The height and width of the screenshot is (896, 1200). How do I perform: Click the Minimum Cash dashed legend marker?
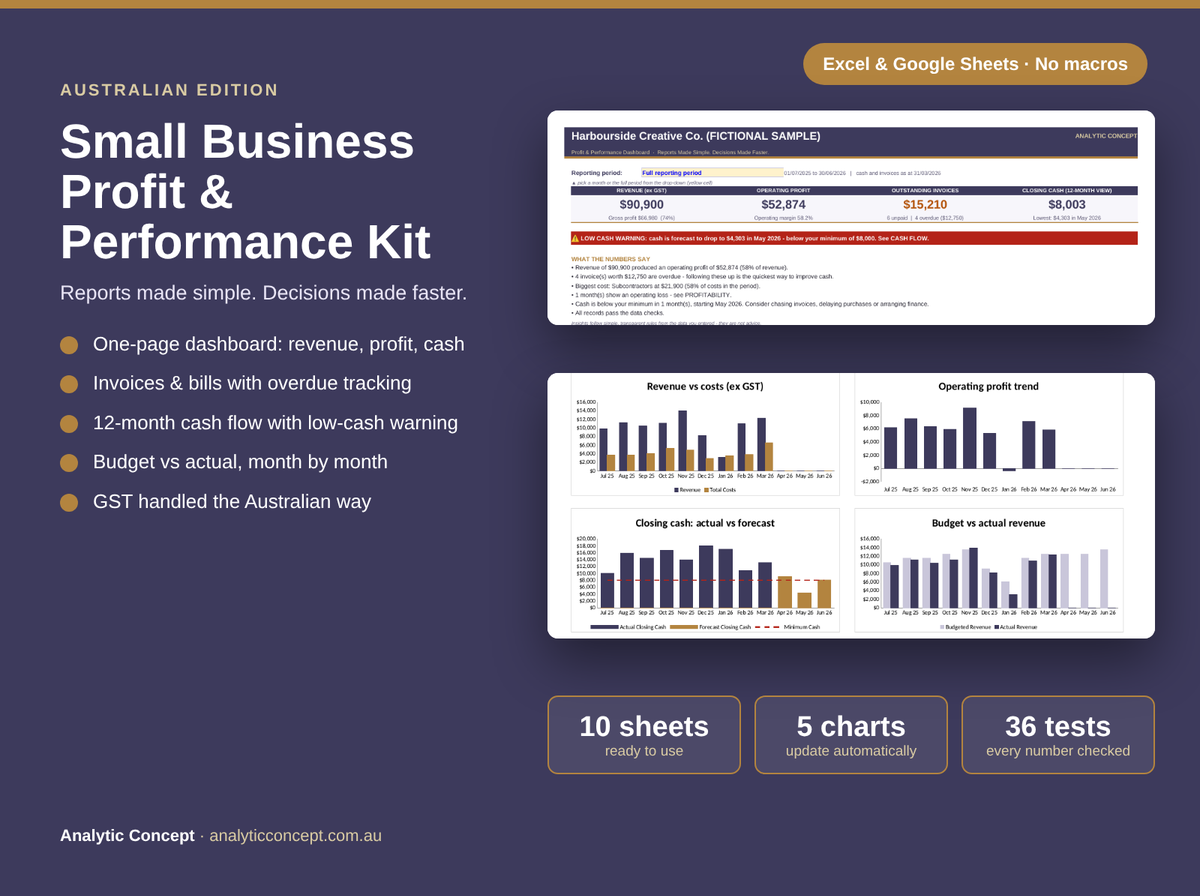767,627
